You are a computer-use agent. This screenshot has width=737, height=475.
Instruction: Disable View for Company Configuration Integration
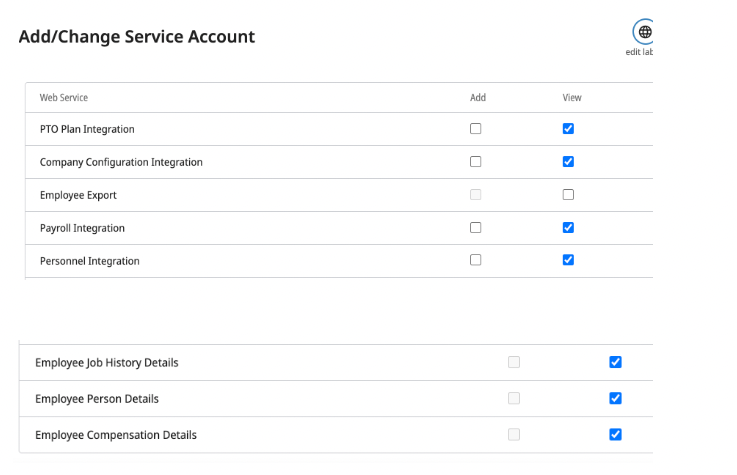click(x=568, y=162)
